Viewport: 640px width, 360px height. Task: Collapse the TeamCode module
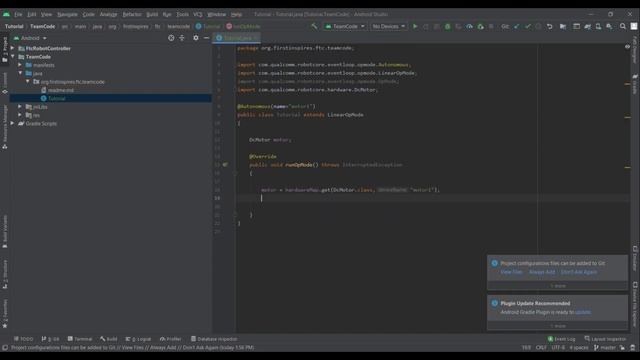13,57
